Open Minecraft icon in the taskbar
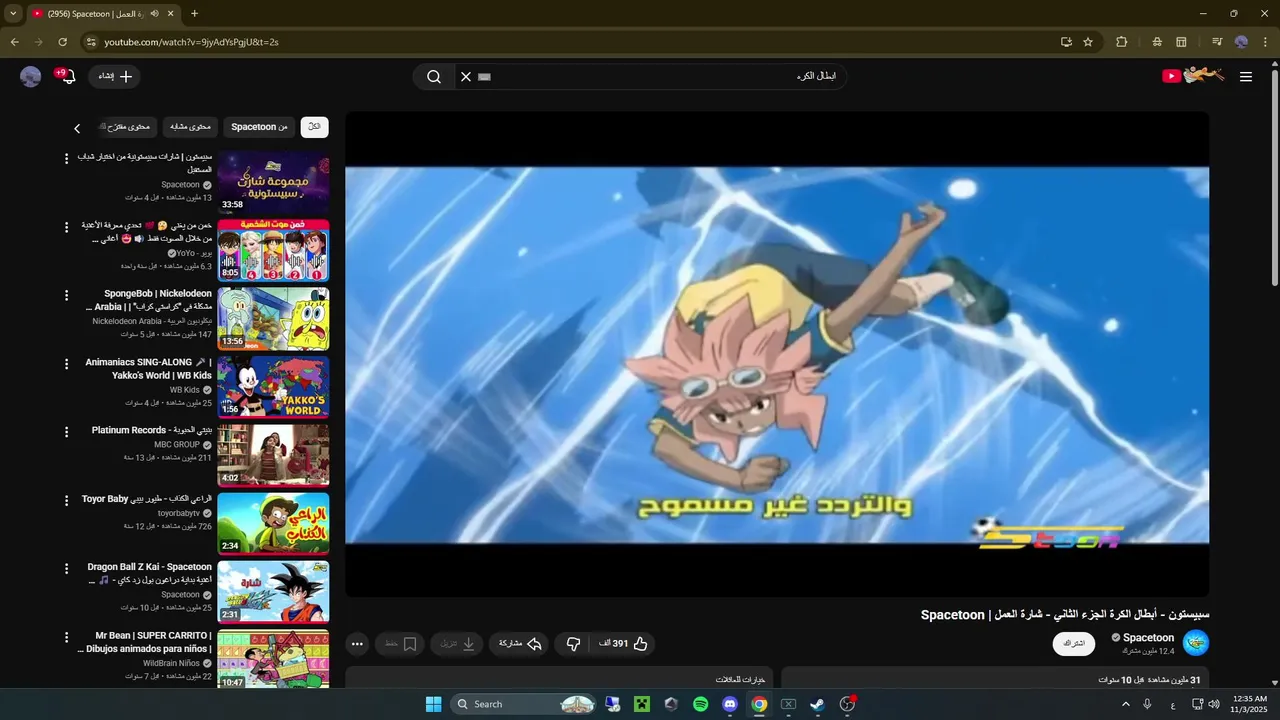The image size is (1280, 720). pos(642,704)
